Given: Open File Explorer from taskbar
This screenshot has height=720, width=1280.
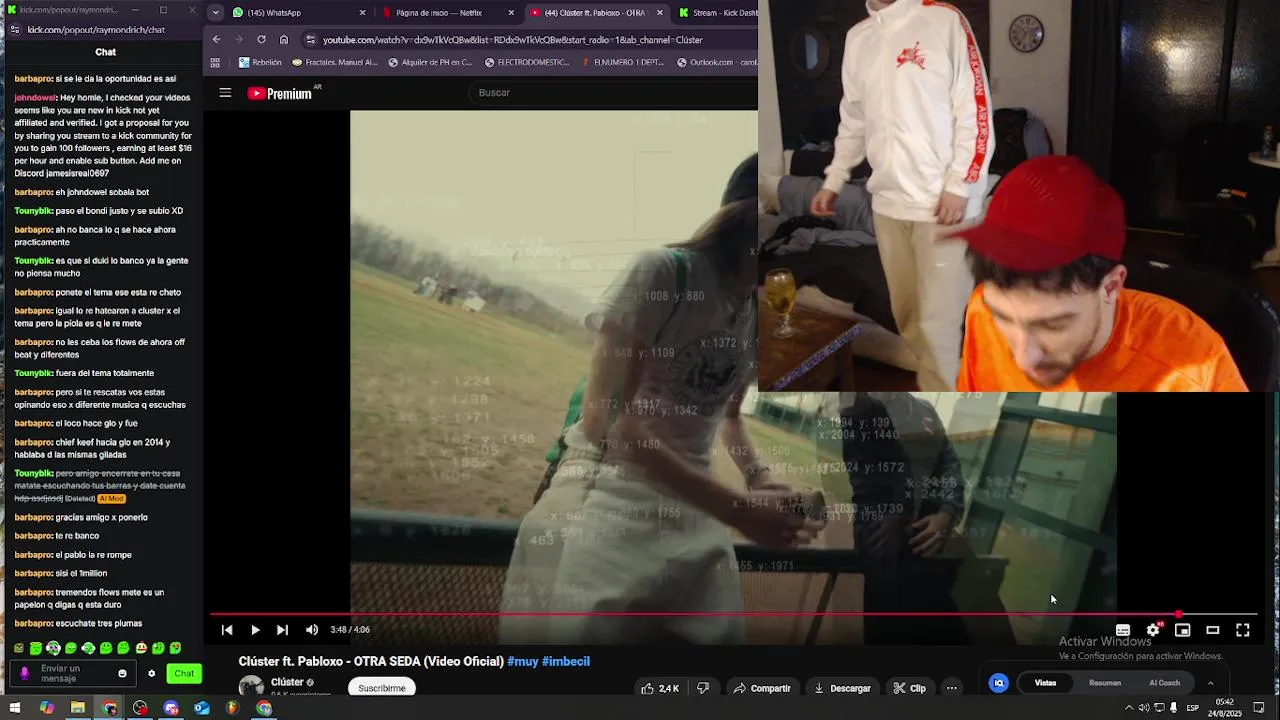Looking at the screenshot, I should point(78,708).
